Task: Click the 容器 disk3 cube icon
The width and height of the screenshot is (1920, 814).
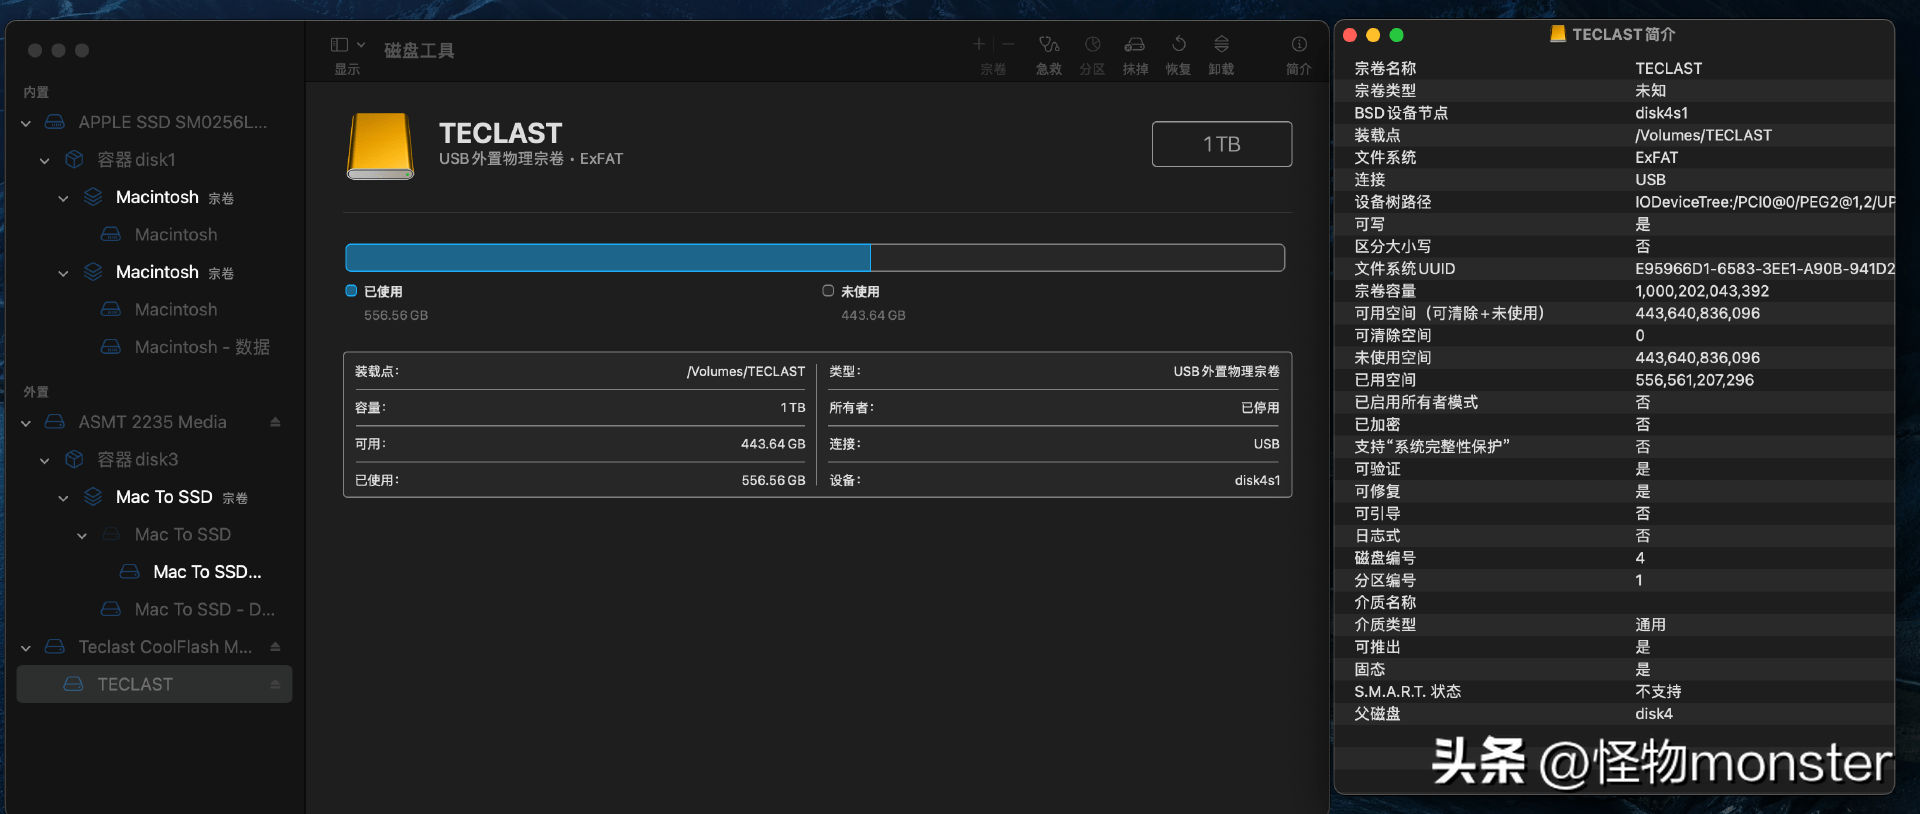Action: 74,459
